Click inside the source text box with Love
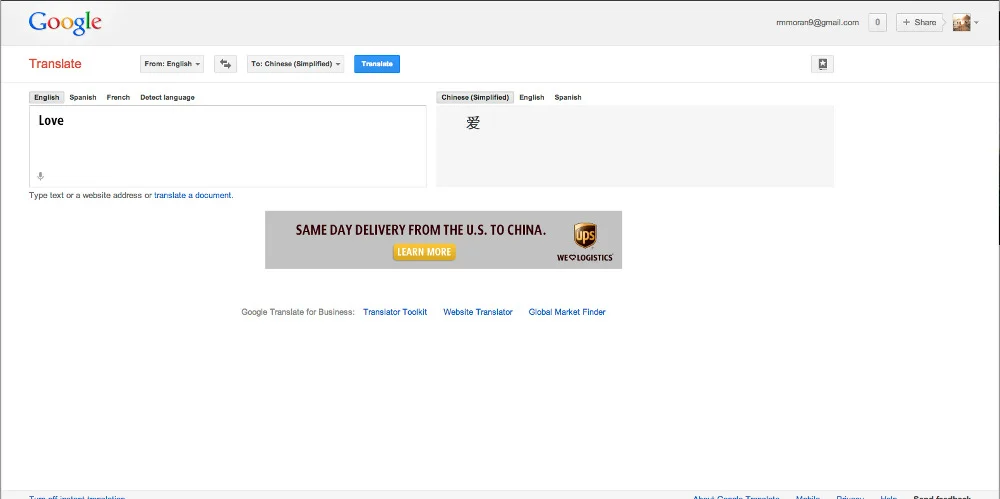Screen dimensions: 1000x499 228,146
